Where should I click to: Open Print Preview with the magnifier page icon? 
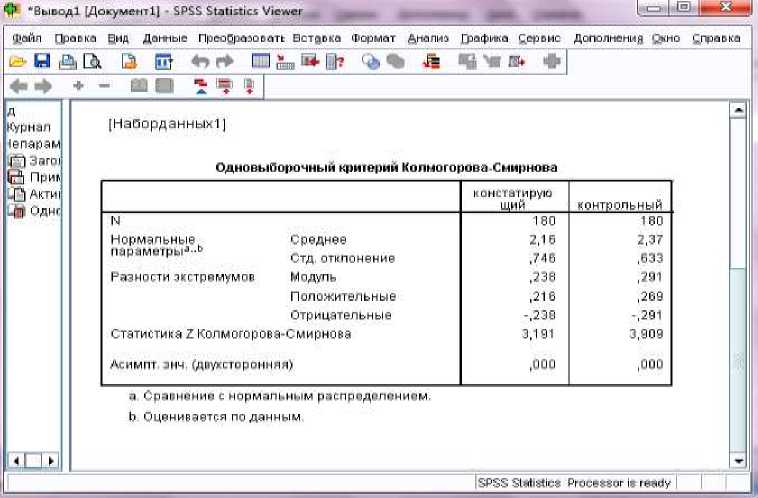click(x=92, y=62)
